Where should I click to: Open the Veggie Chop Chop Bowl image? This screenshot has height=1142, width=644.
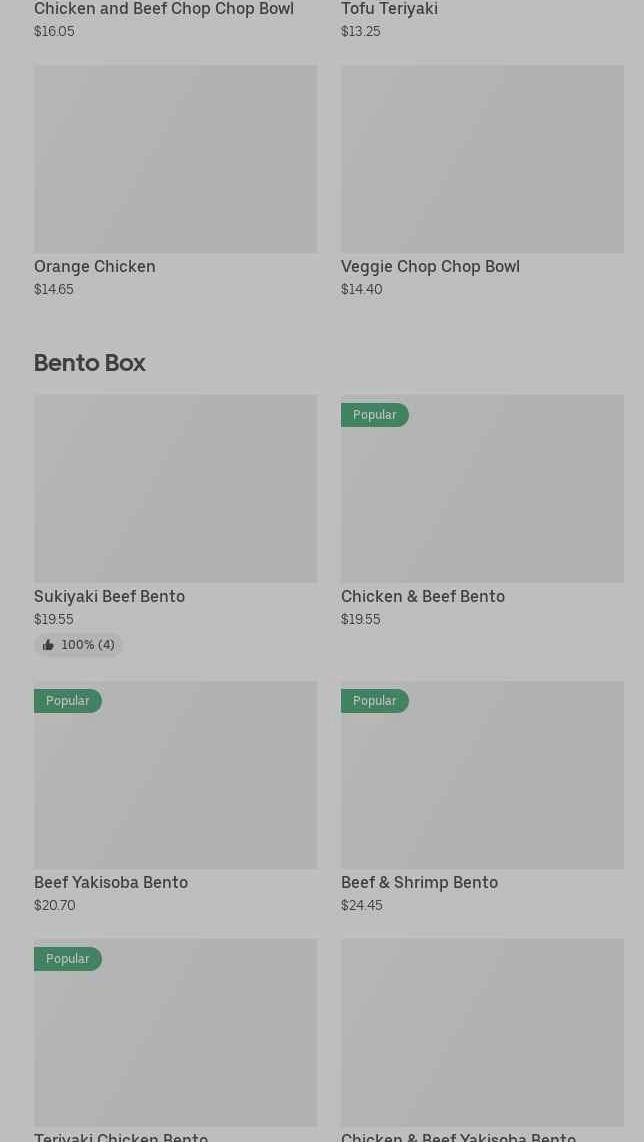click(482, 159)
